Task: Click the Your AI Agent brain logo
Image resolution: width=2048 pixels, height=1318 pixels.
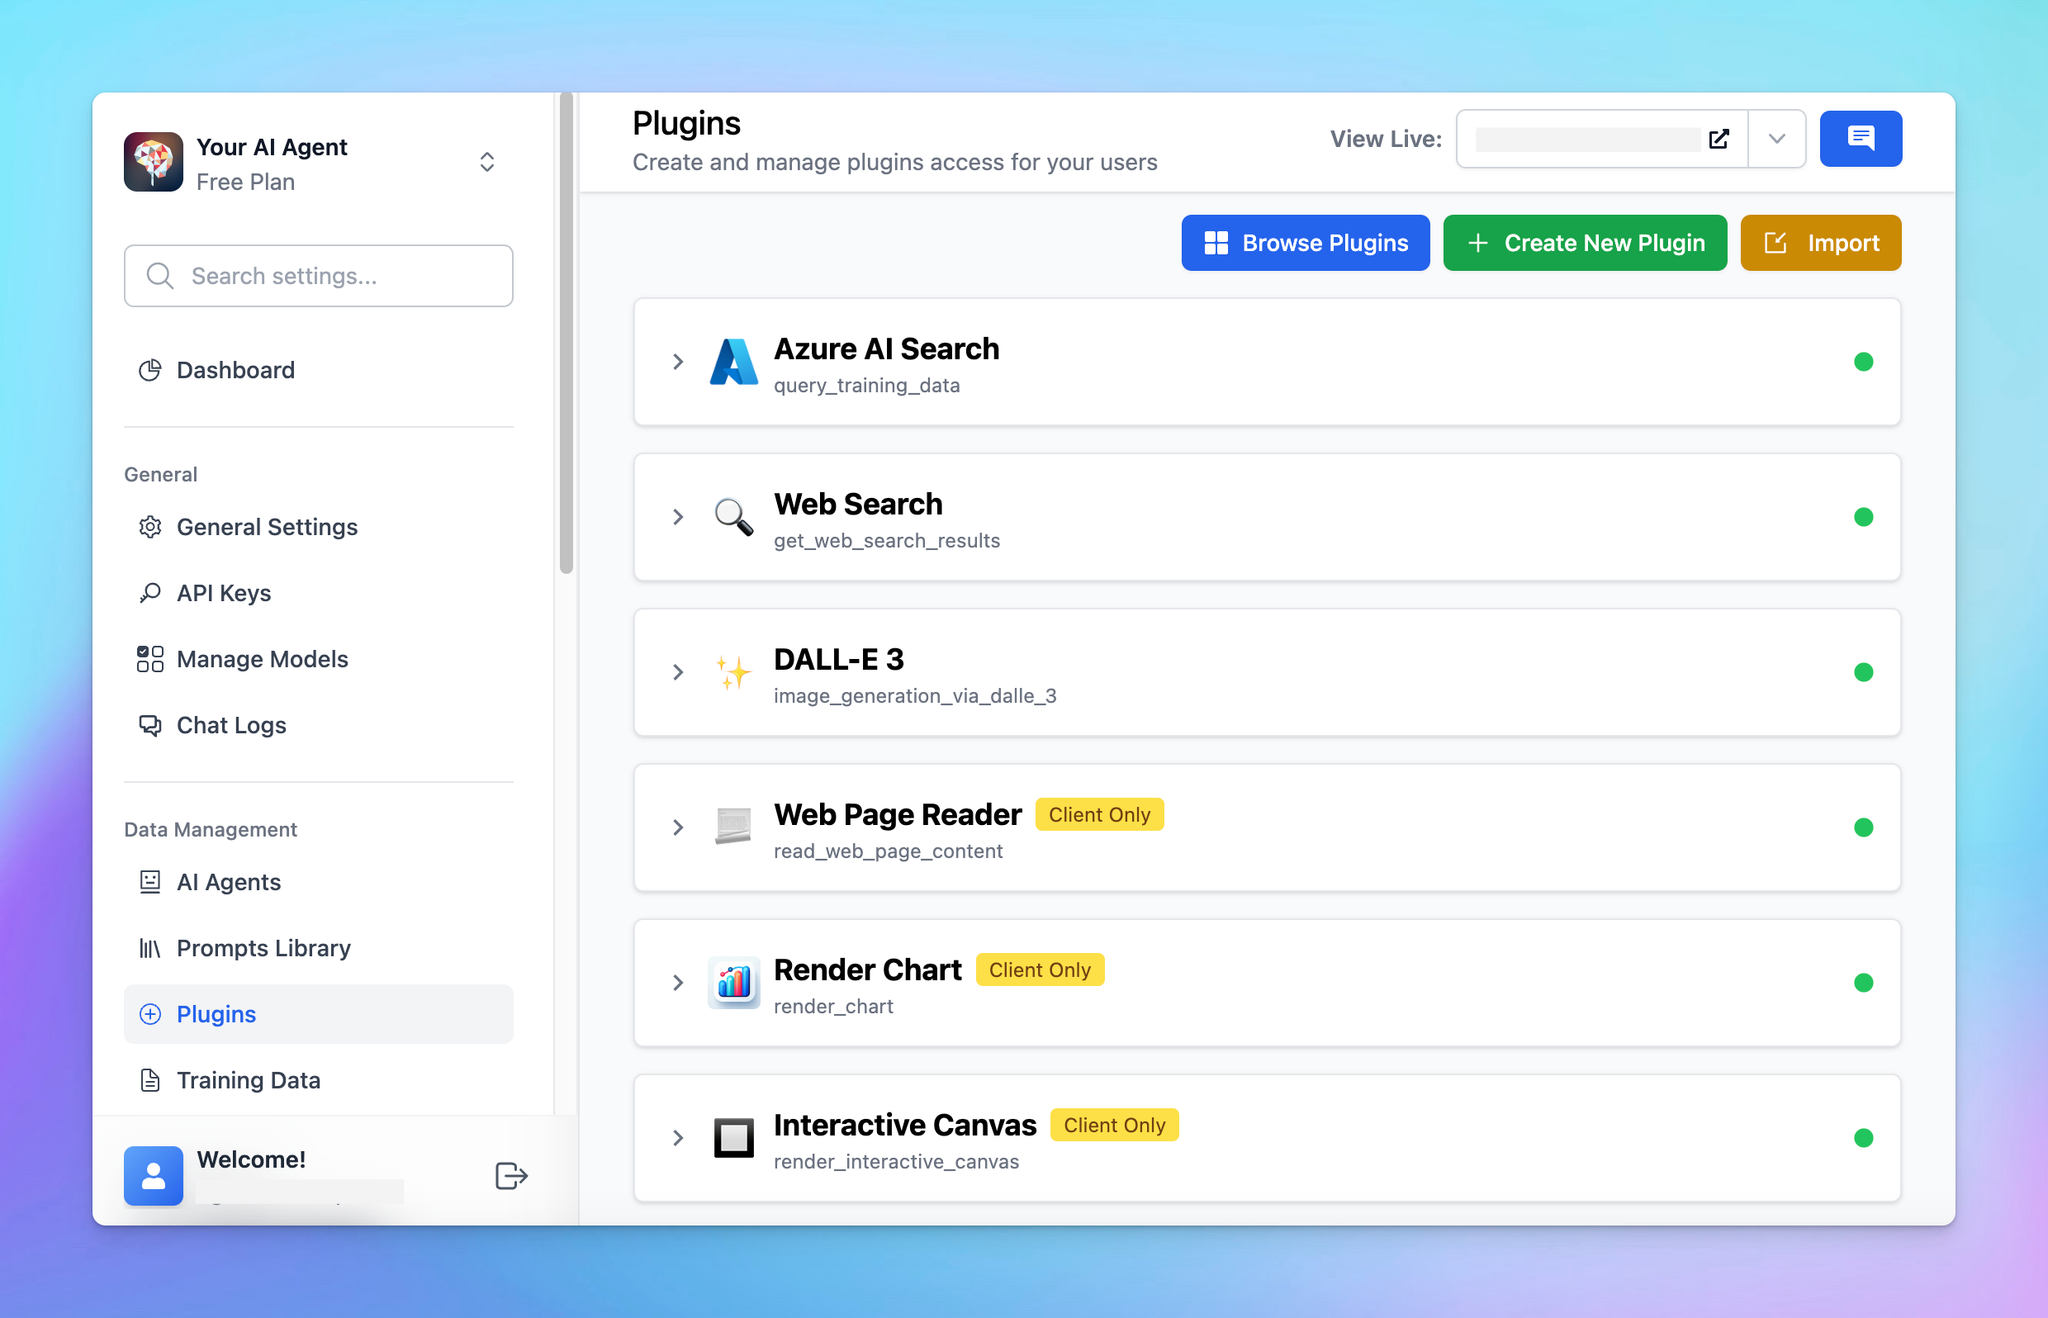Action: (153, 162)
